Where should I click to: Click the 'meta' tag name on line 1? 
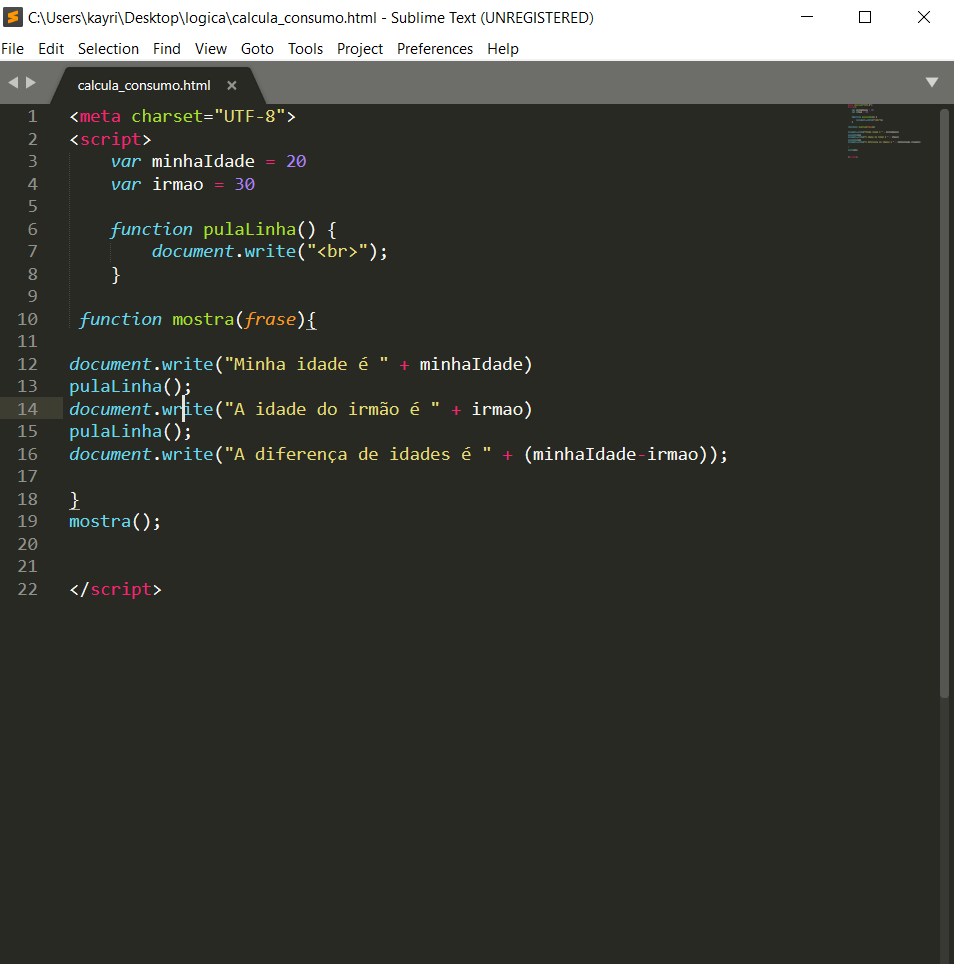(x=100, y=116)
